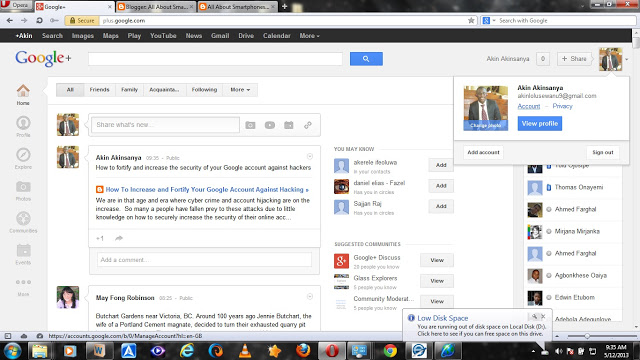The width and height of the screenshot is (640, 360).
Task: Click Mirjana Mirjanka in chat list
Action: point(577,231)
